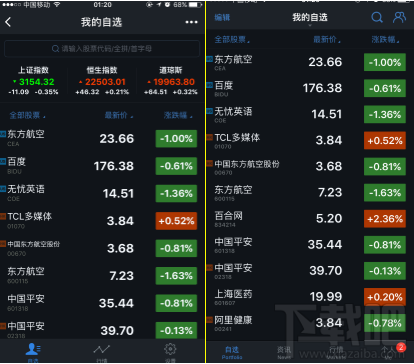Focus the stock code search input field
The height and width of the screenshot is (364, 414).
(x=102, y=49)
